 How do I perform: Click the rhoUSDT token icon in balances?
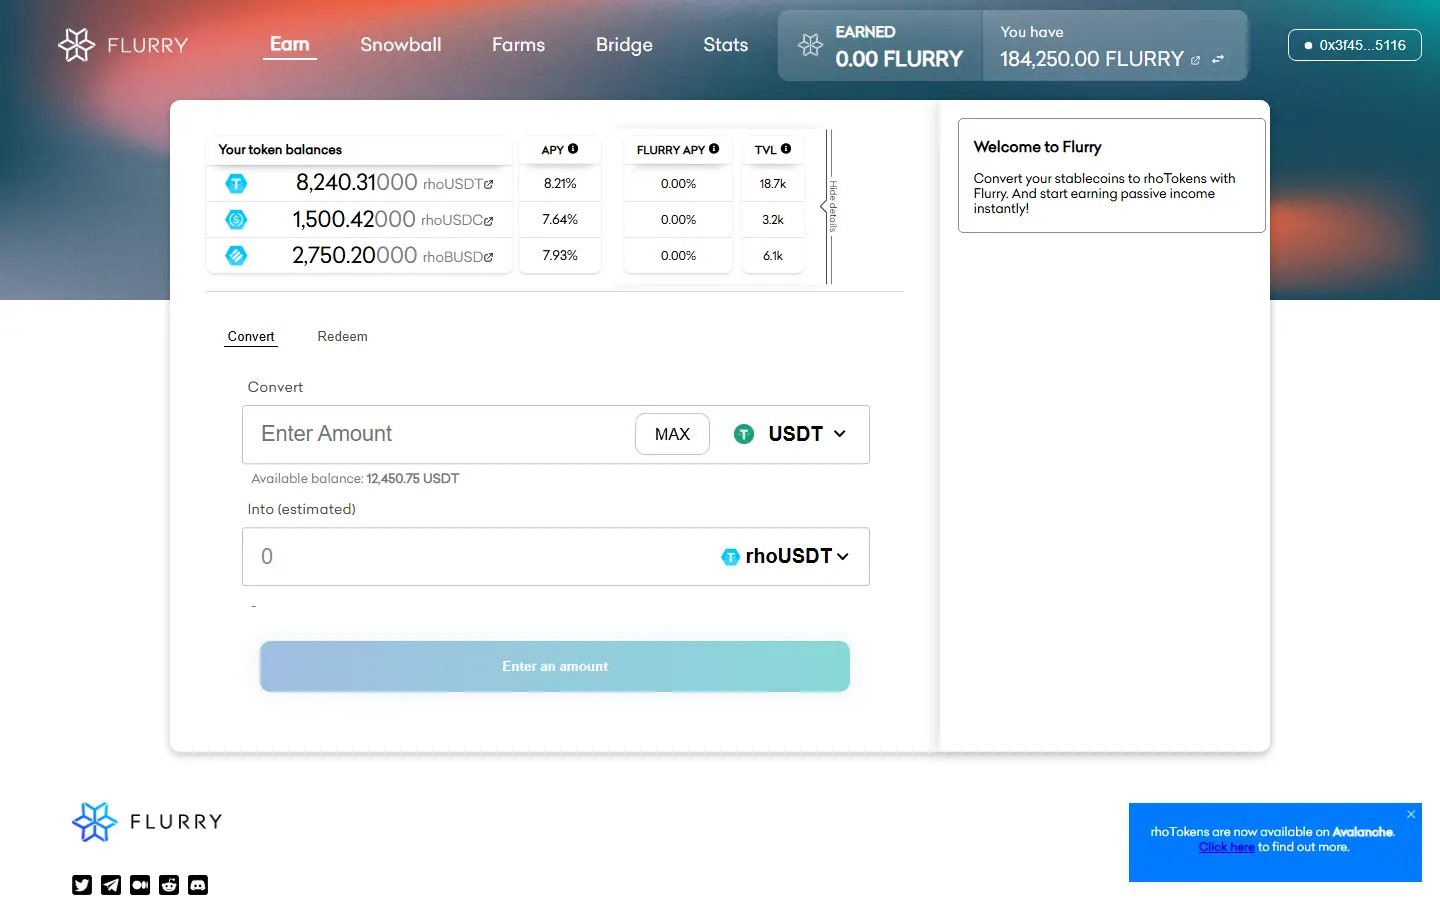pyautogui.click(x=236, y=183)
